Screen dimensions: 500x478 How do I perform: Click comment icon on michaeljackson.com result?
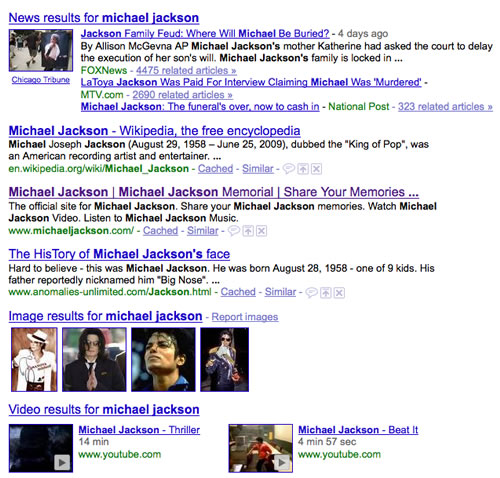(x=234, y=231)
